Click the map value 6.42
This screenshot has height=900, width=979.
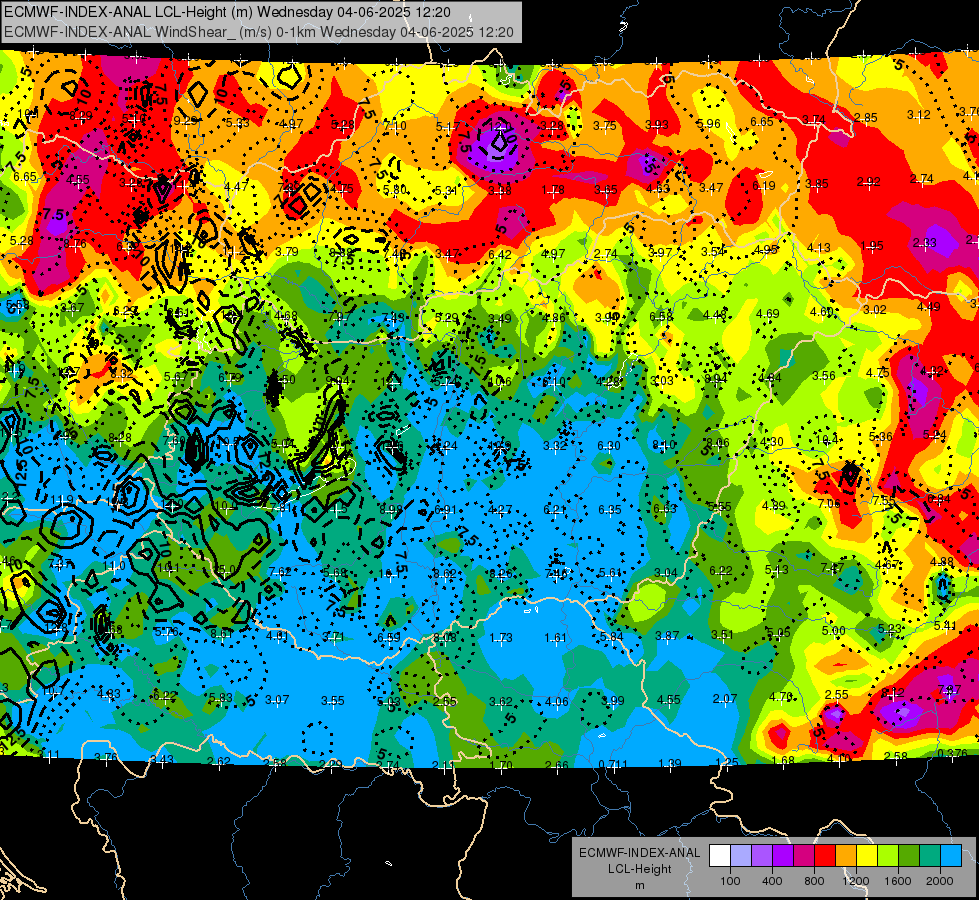tap(500, 254)
